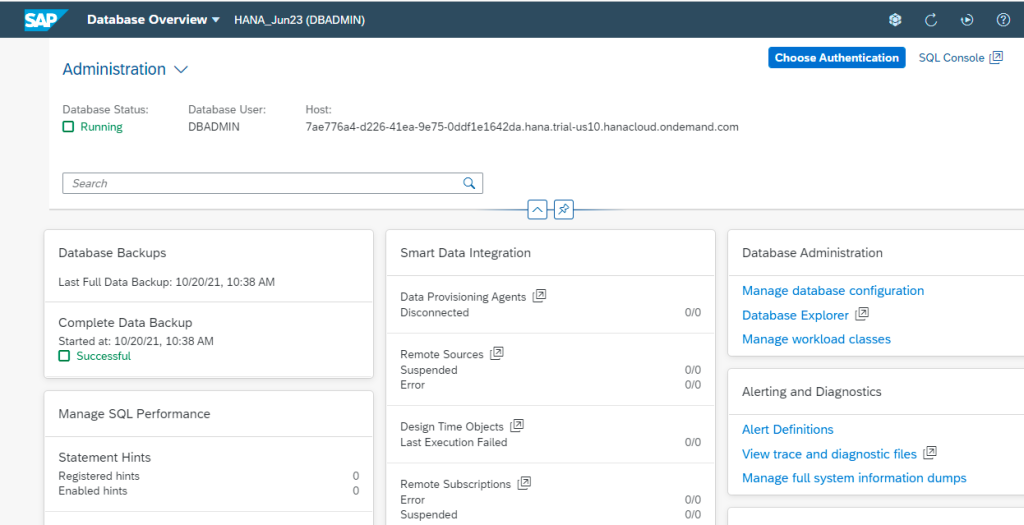Pin the header with pushpin icon

(x=564, y=210)
